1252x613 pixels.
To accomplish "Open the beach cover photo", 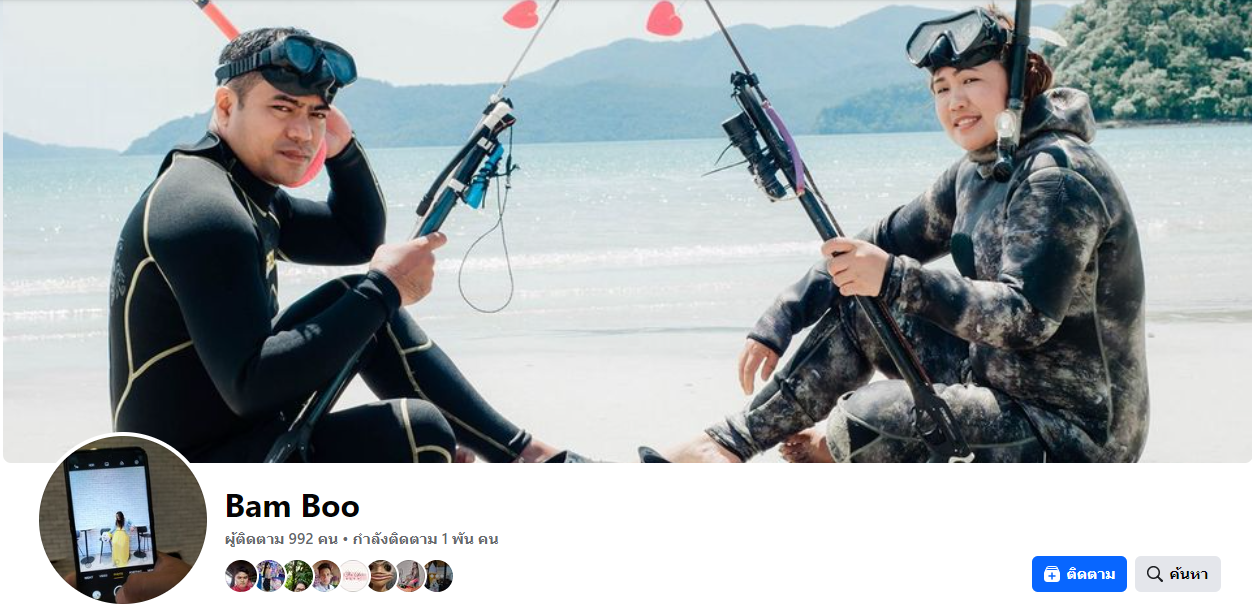I will pyautogui.click(x=626, y=231).
